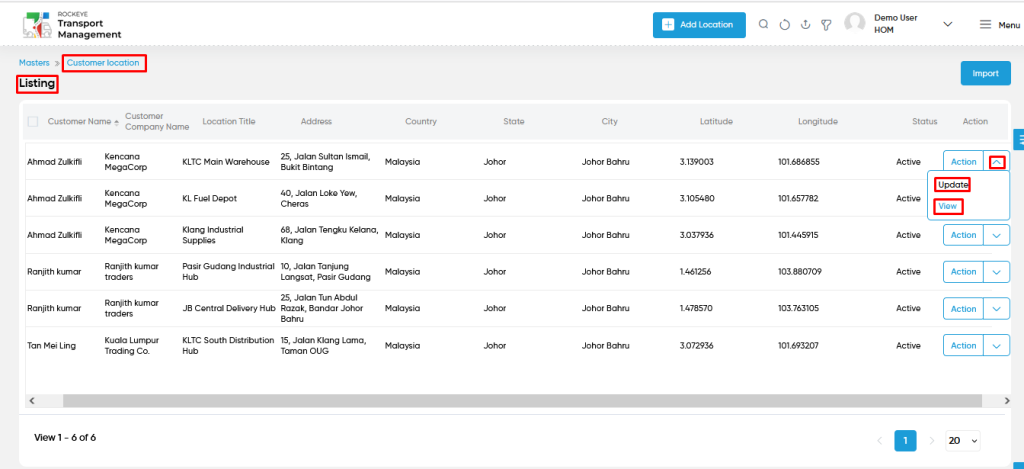Choose View from the action dropdown menu

pyautogui.click(x=948, y=206)
